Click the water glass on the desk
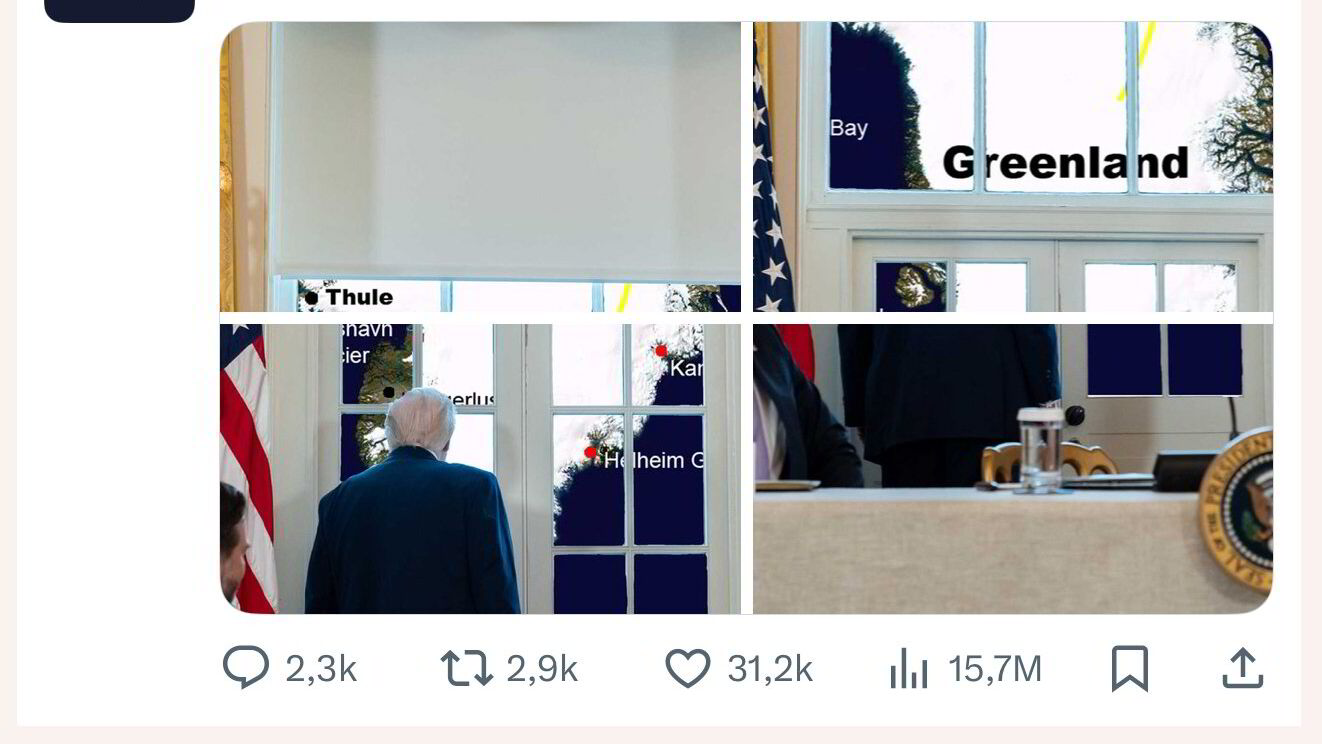The height and width of the screenshot is (744, 1322). [1040, 449]
